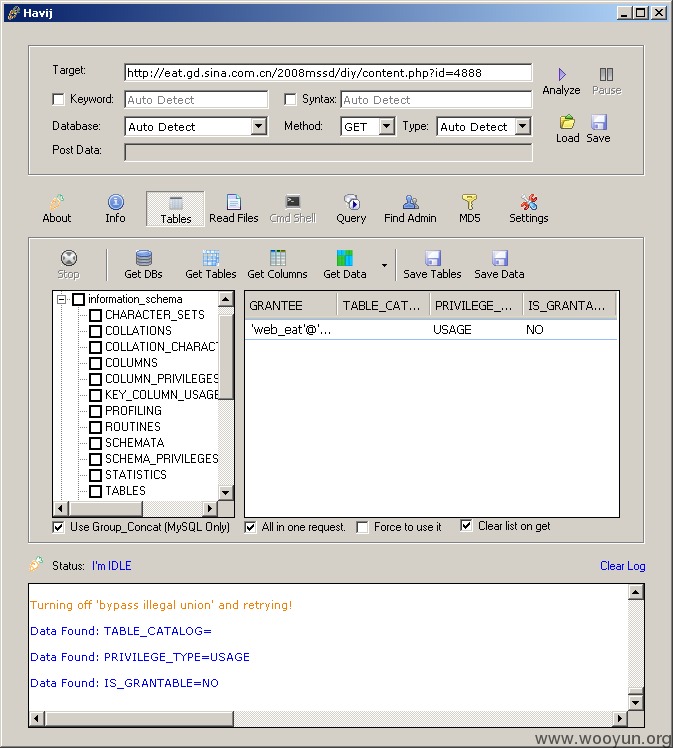Click log line 'Data Found: PRIVILEGE_TYPE=USAGE'
The height and width of the screenshot is (748, 673).
click(x=140, y=657)
